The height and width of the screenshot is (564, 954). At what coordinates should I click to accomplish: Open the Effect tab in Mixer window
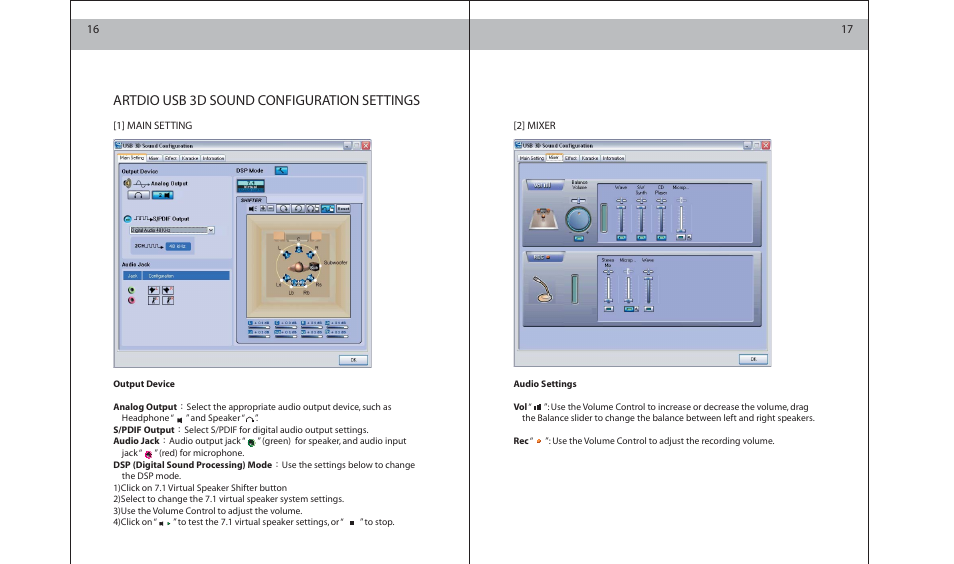(x=571, y=158)
